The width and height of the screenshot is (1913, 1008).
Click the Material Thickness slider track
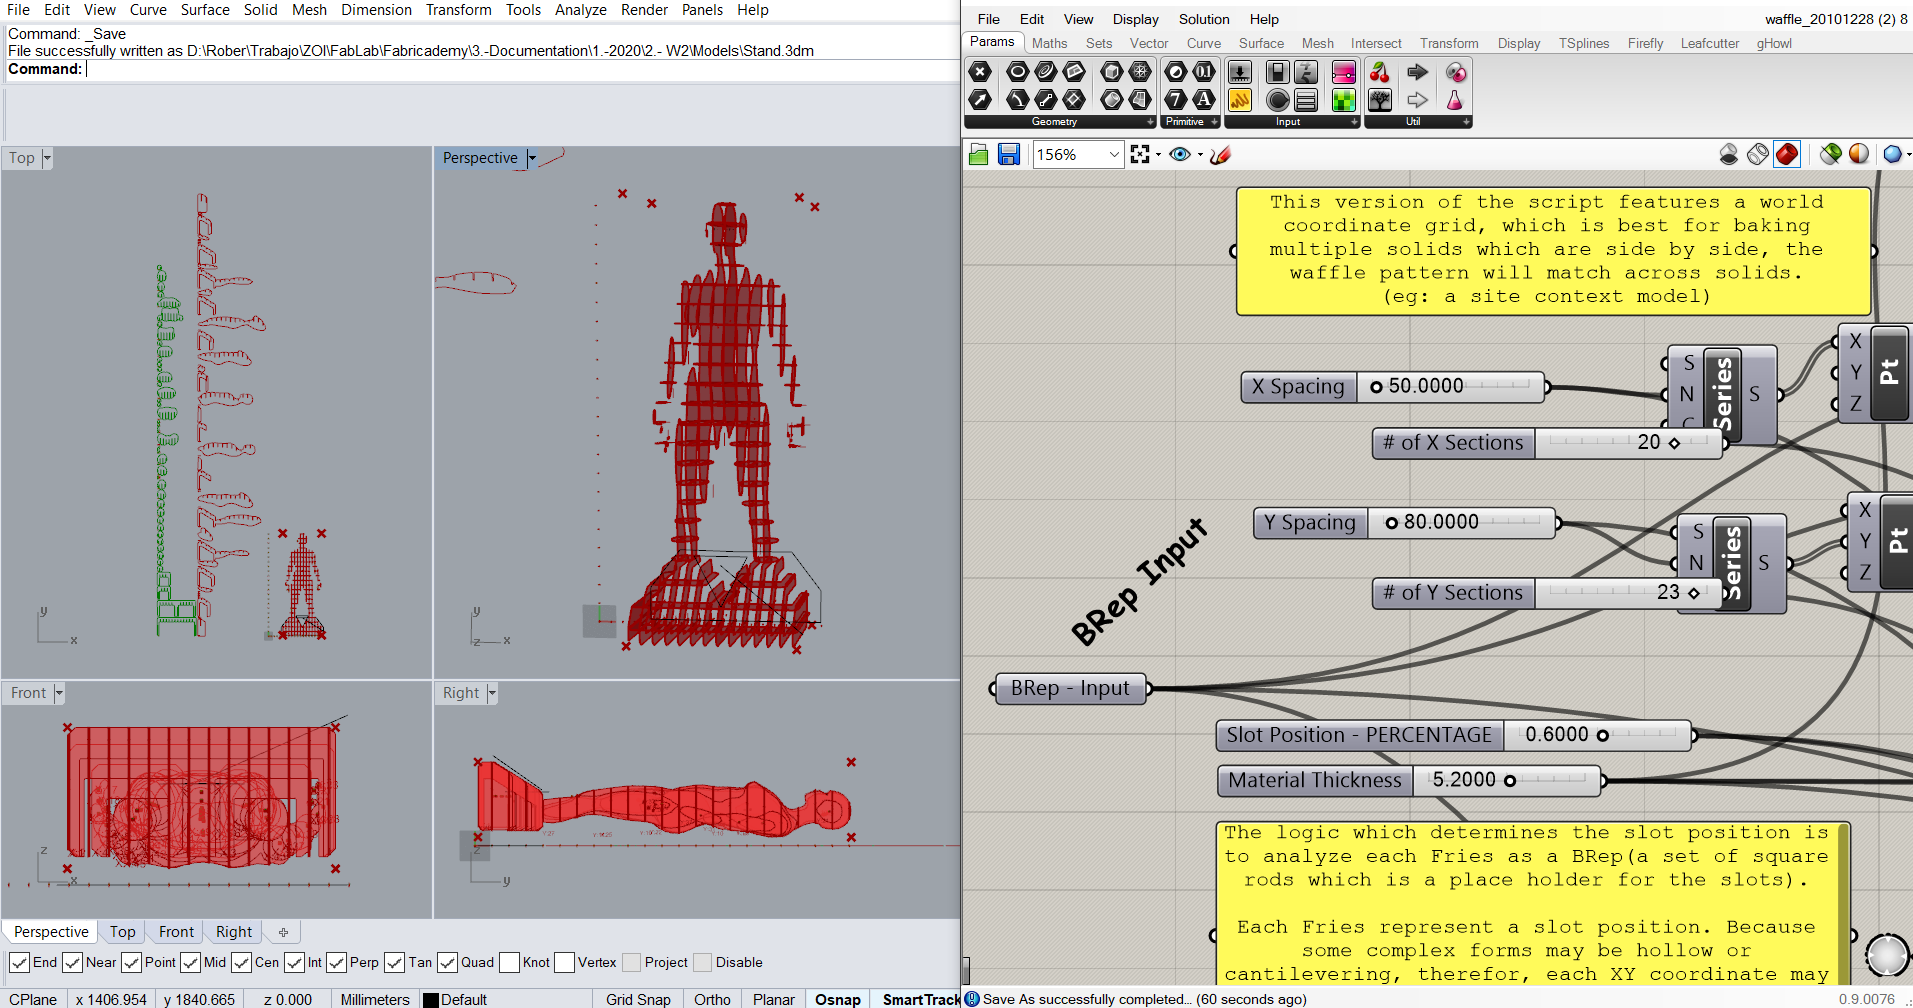tap(1507, 780)
